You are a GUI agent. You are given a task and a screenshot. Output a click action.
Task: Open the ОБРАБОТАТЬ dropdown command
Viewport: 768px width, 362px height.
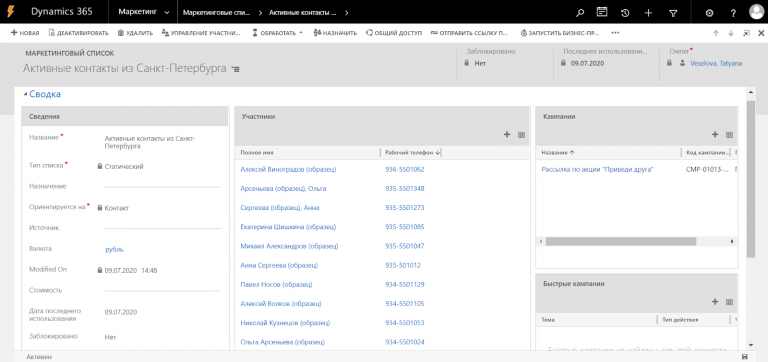click(x=277, y=33)
